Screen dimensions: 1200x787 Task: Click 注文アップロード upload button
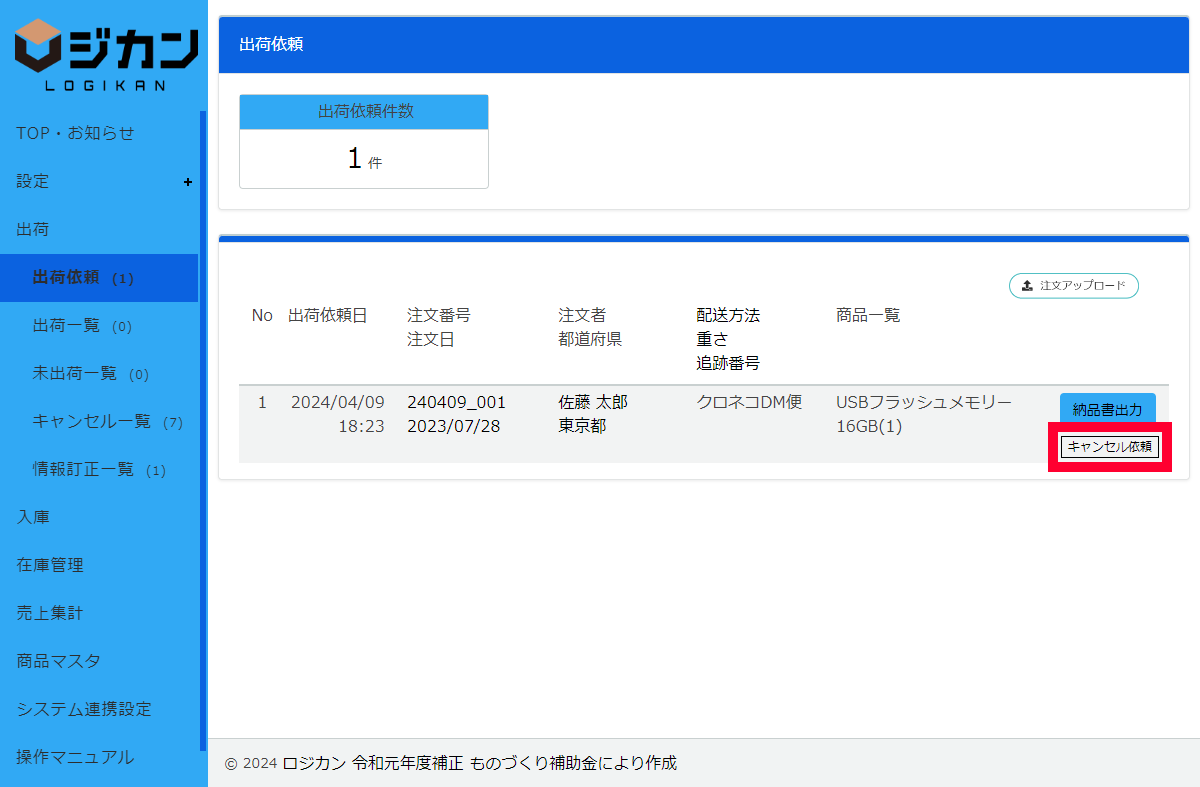[x=1073, y=286]
